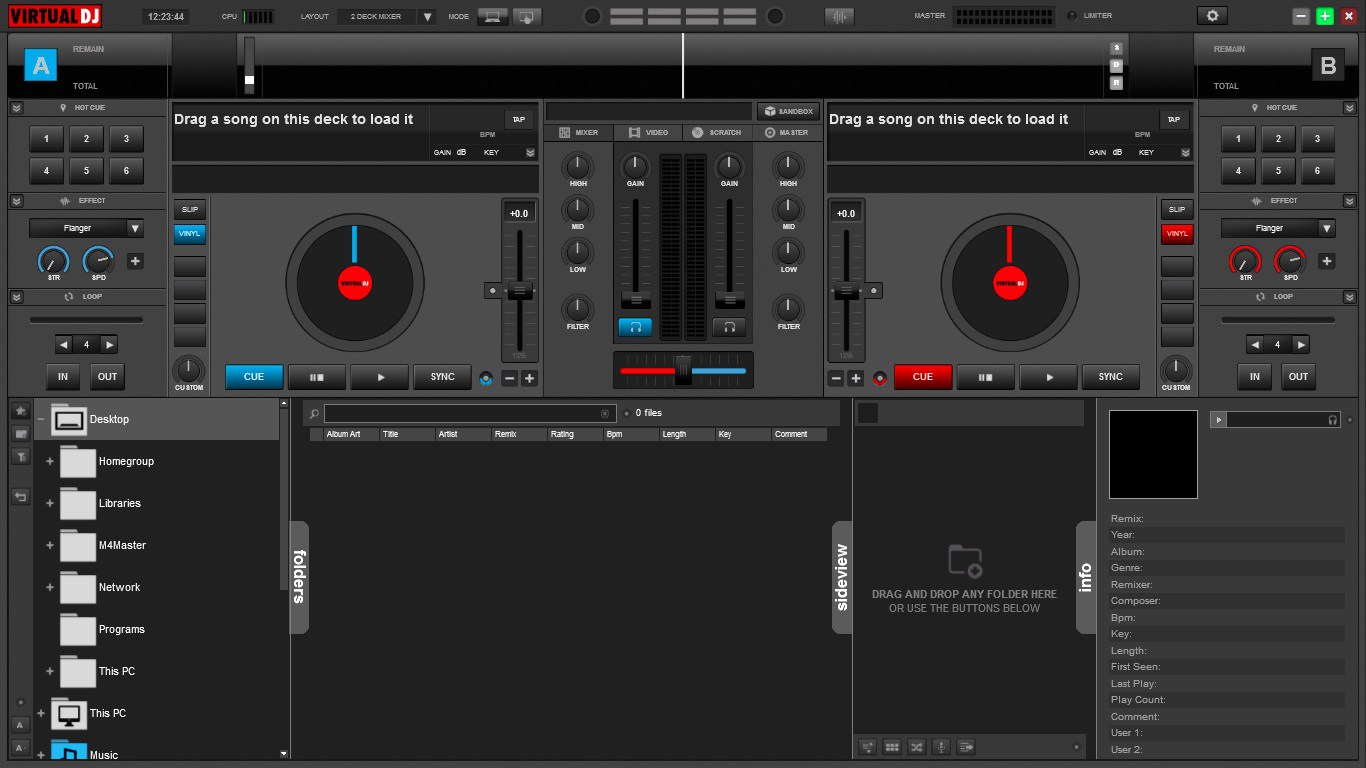This screenshot has height=768, width=1366.
Task: Open the microphone panel icon
Action: pyautogui.click(x=941, y=746)
